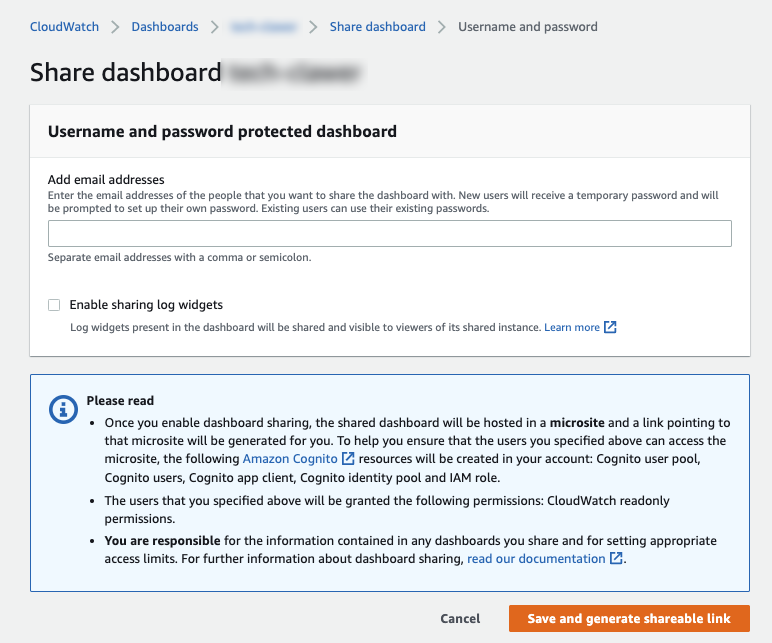Open the Learn more link
The height and width of the screenshot is (643, 772).
click(x=572, y=327)
